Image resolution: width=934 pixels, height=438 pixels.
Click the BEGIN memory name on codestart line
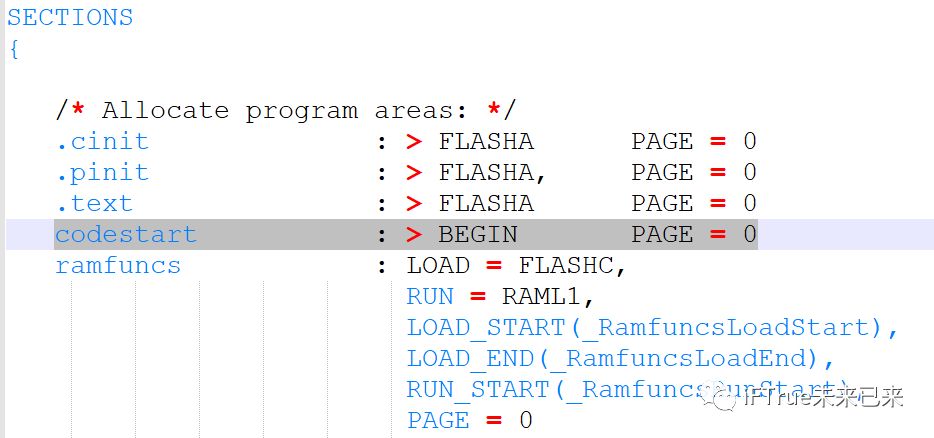[478, 235]
